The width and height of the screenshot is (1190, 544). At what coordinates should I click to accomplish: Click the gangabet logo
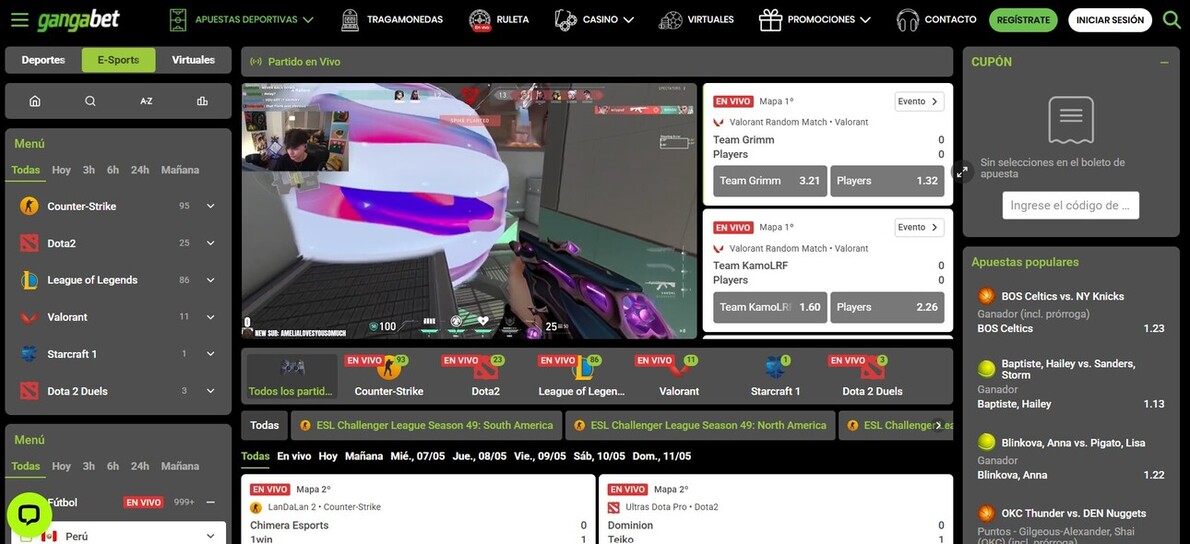pyautogui.click(x=78, y=20)
